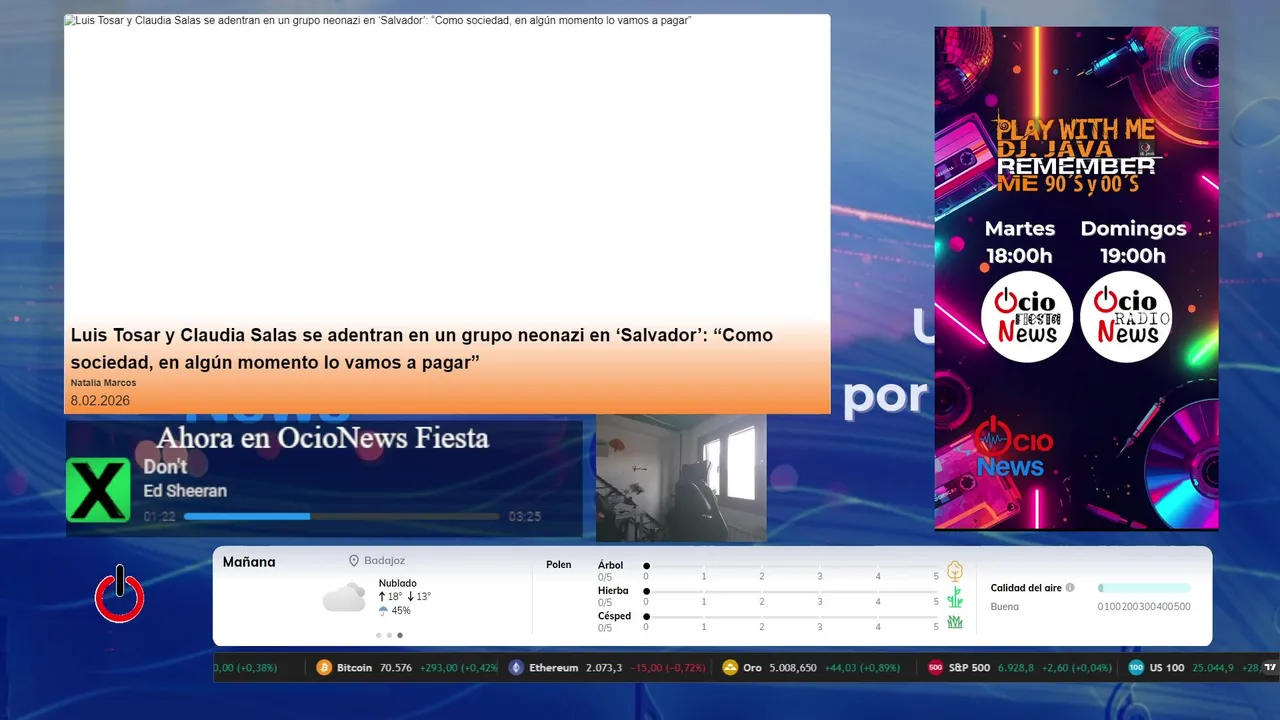Click the air quality indicator bar
This screenshot has width=1280, height=720.
(1144, 588)
